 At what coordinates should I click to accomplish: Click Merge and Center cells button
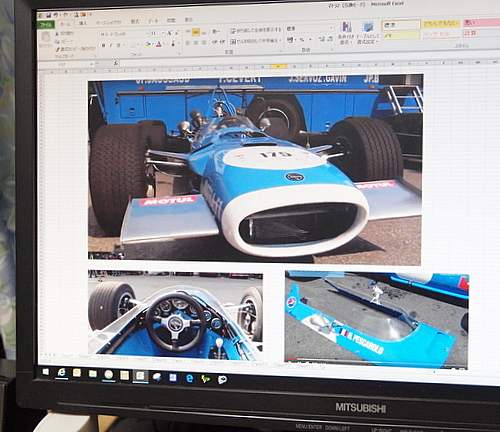pyautogui.click(x=256, y=41)
